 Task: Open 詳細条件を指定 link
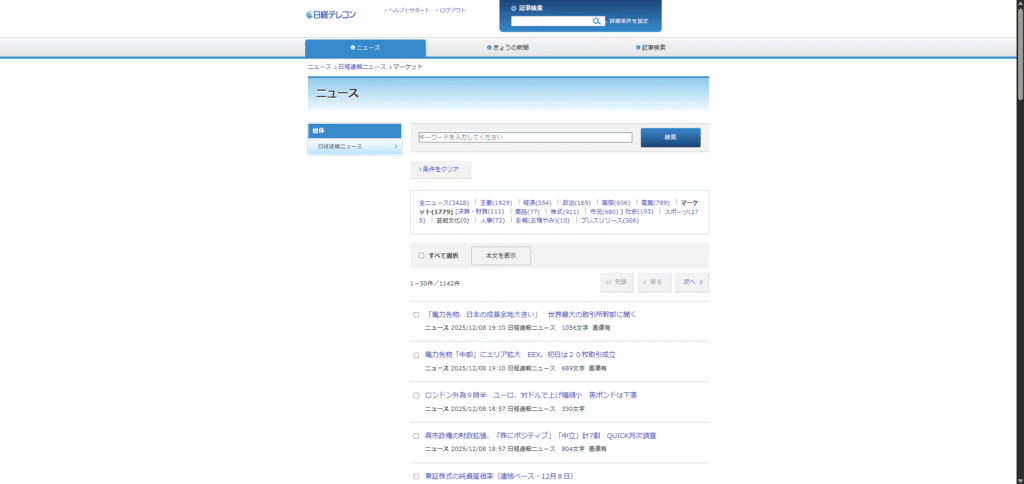[628, 22]
